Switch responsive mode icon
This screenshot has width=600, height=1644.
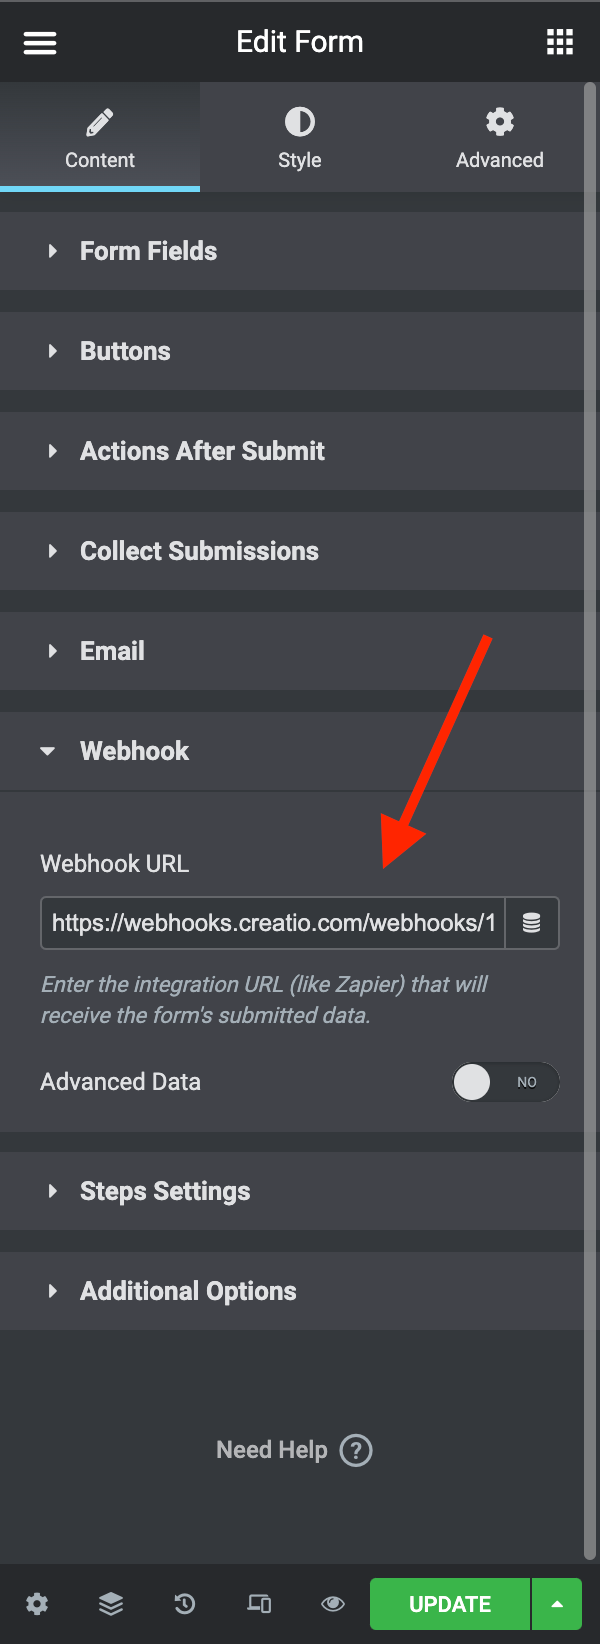click(259, 1604)
